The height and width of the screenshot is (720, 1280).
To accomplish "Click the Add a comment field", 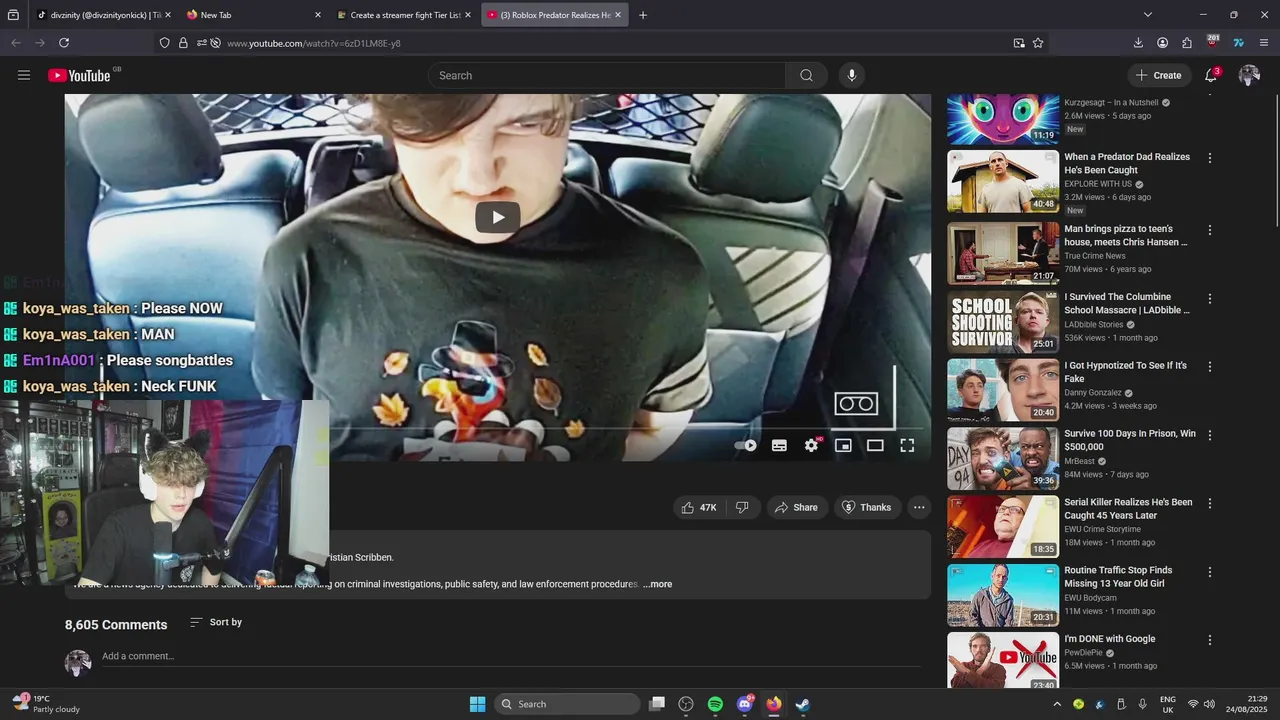I will click(510, 656).
